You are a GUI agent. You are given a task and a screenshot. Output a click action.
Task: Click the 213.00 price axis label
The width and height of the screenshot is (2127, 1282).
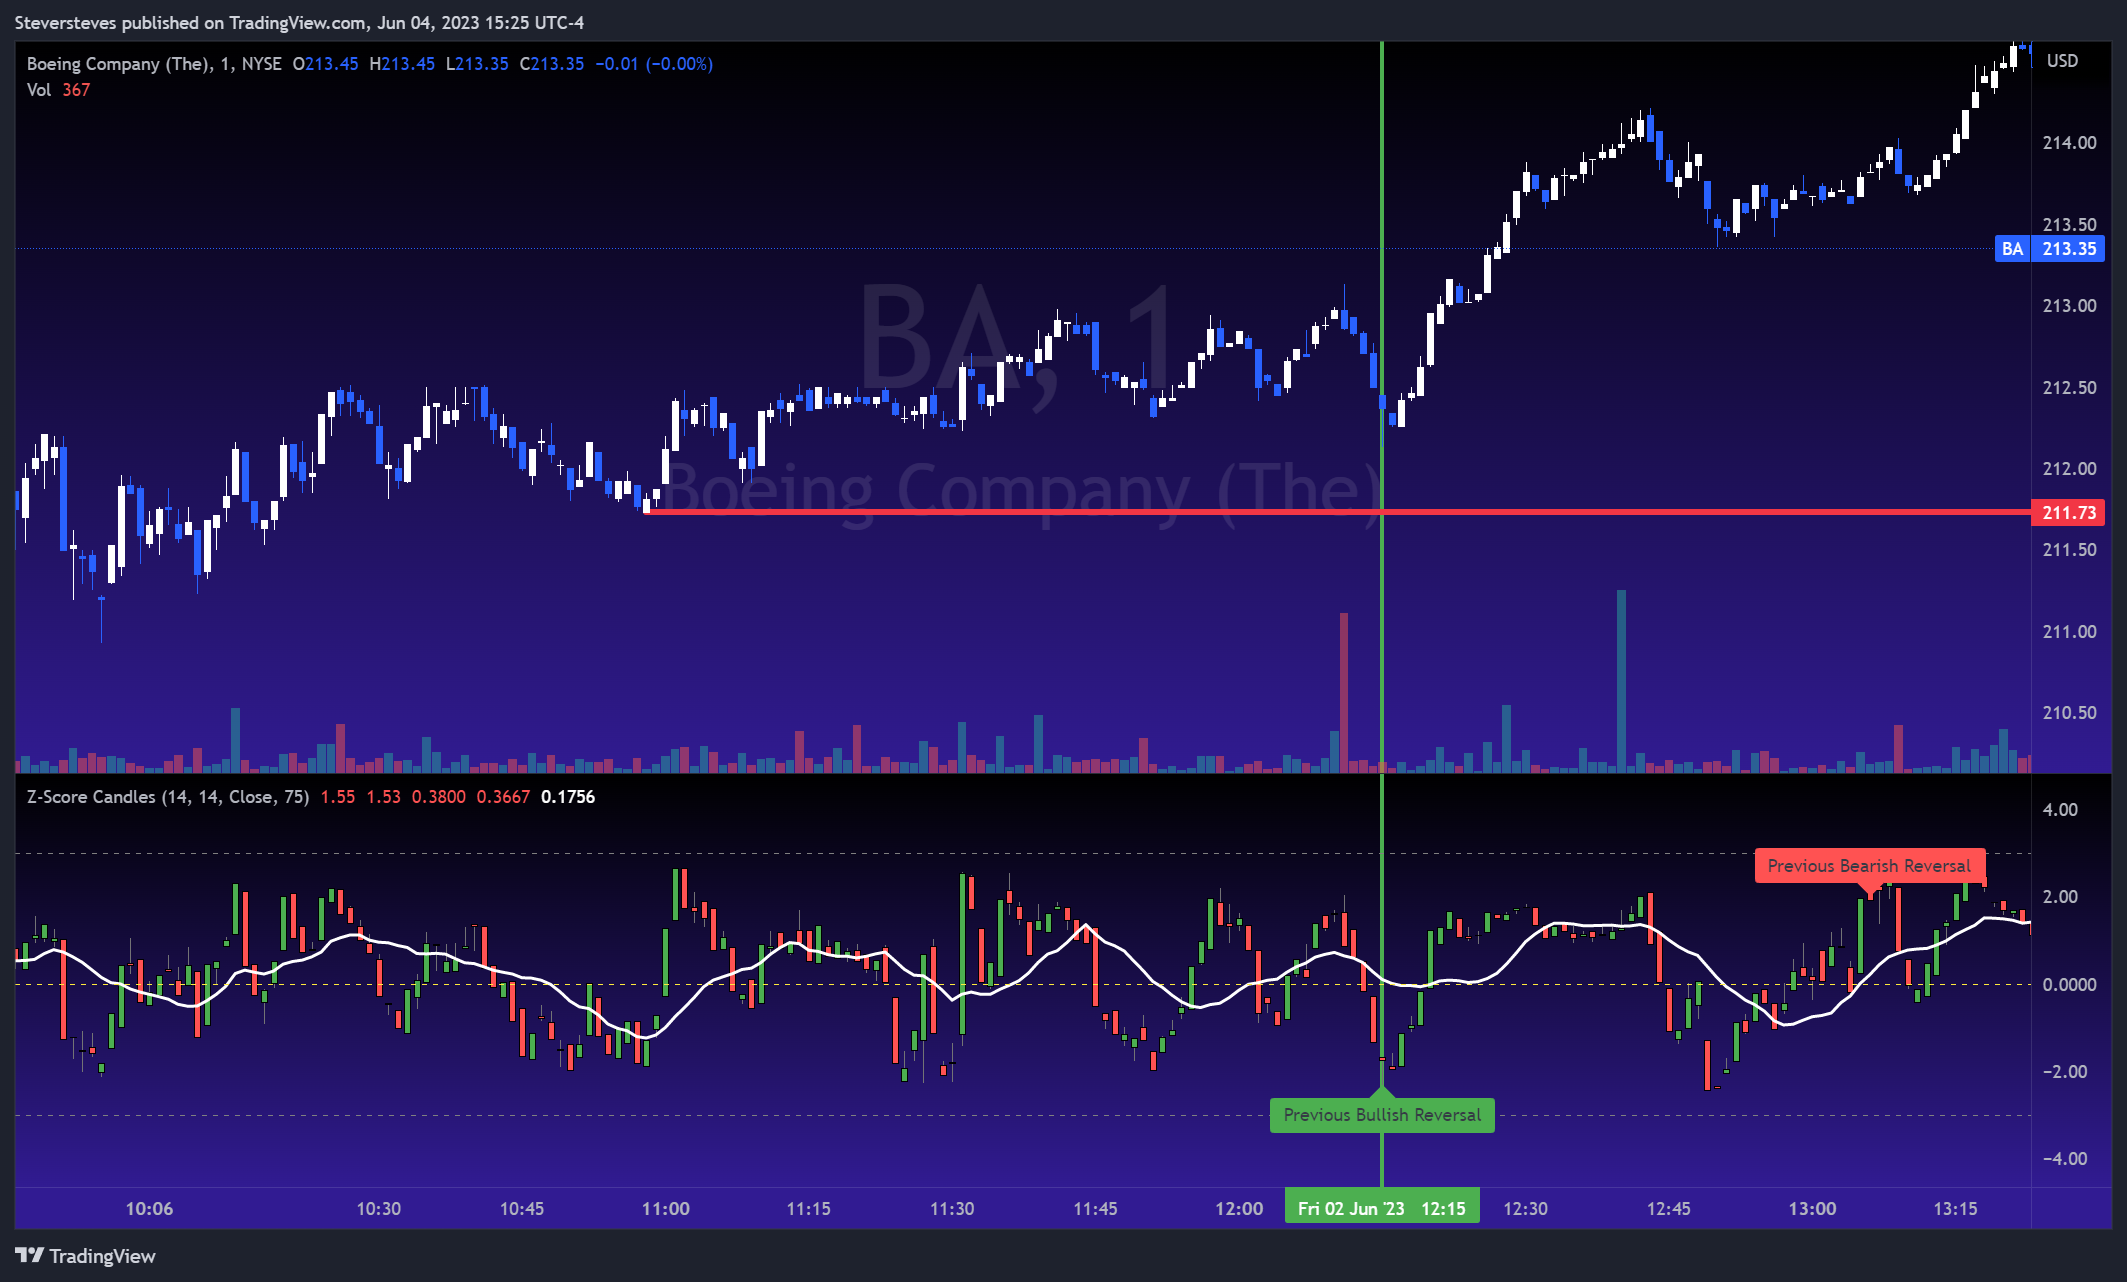click(2069, 306)
